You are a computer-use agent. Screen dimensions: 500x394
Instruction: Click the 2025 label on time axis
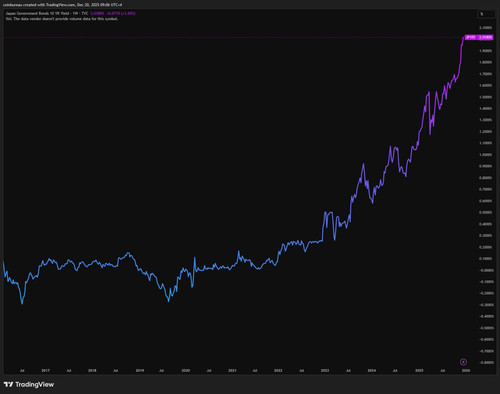point(419,370)
